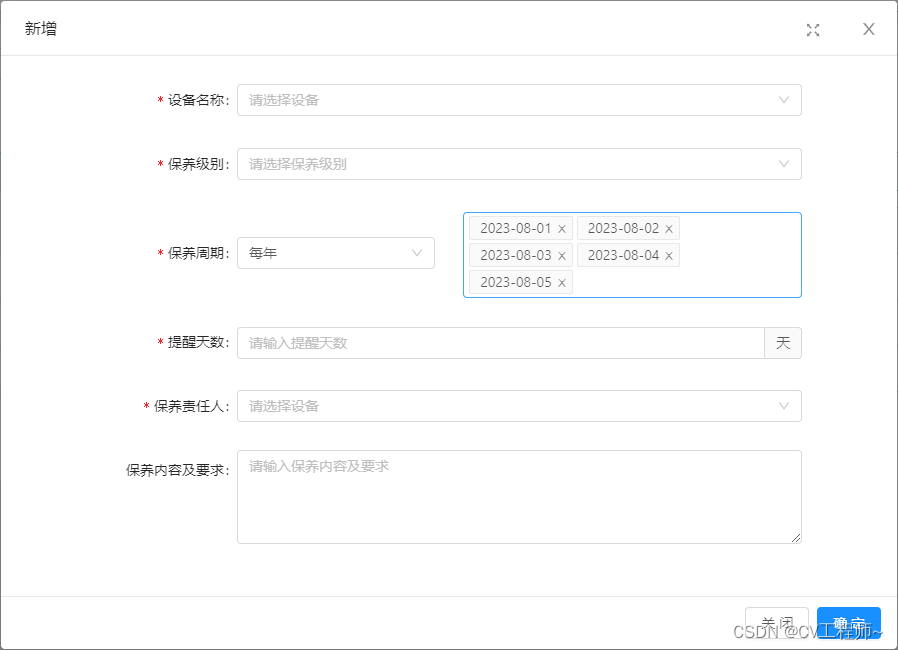Click the 2023-08-05 tag text
Viewport: 898px width, 650px height.
pos(515,282)
